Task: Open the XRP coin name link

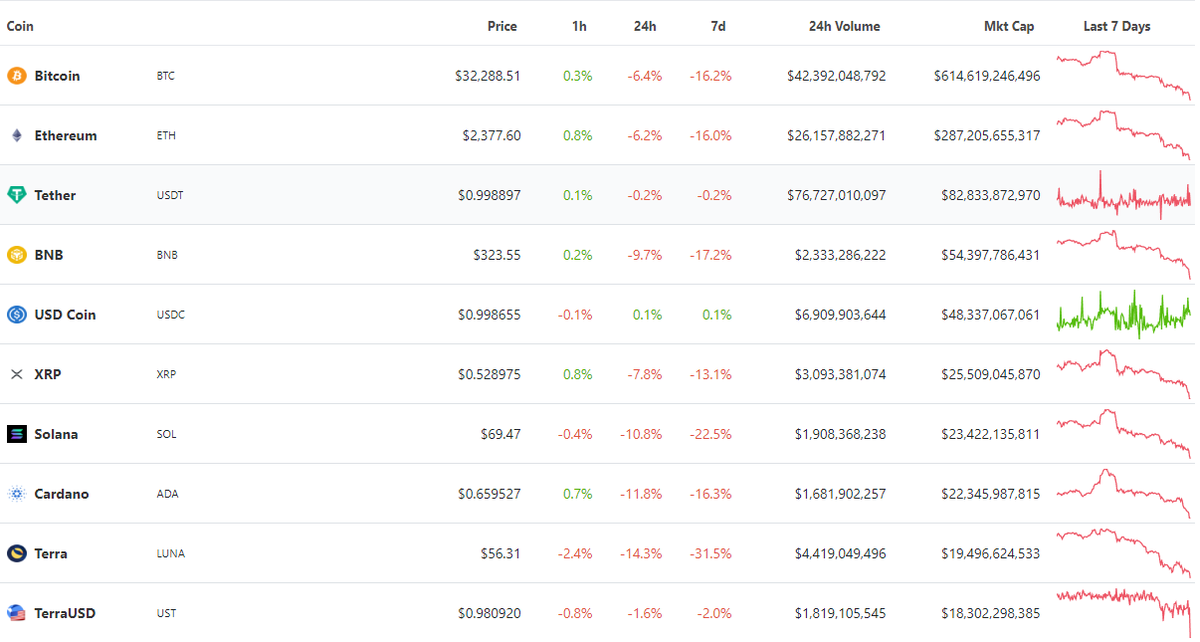Action: (x=48, y=374)
